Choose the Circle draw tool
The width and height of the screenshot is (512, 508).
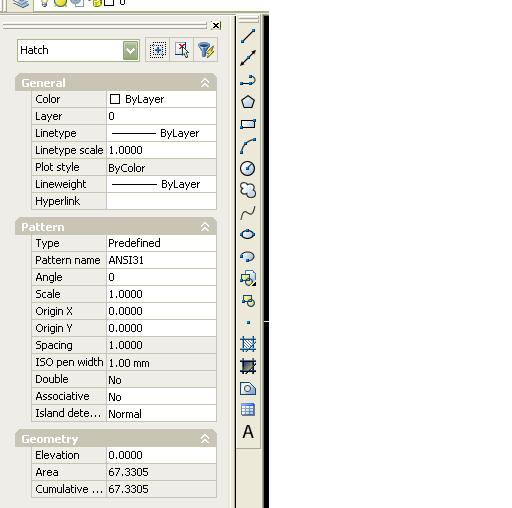(248, 168)
